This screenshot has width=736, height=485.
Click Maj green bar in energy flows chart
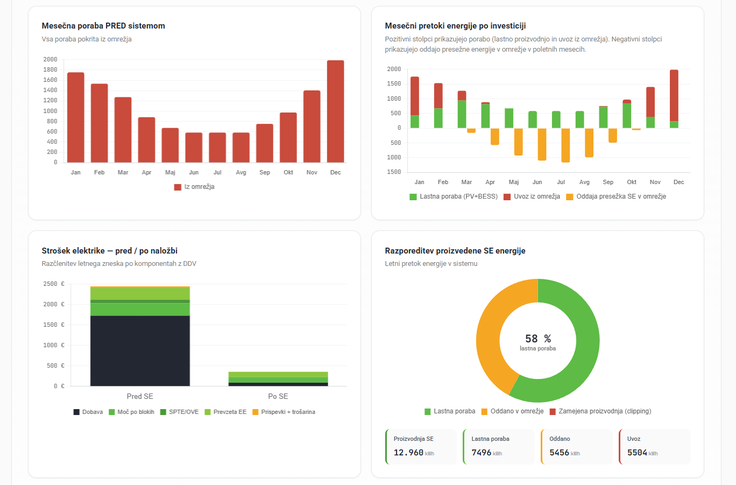[509, 118]
